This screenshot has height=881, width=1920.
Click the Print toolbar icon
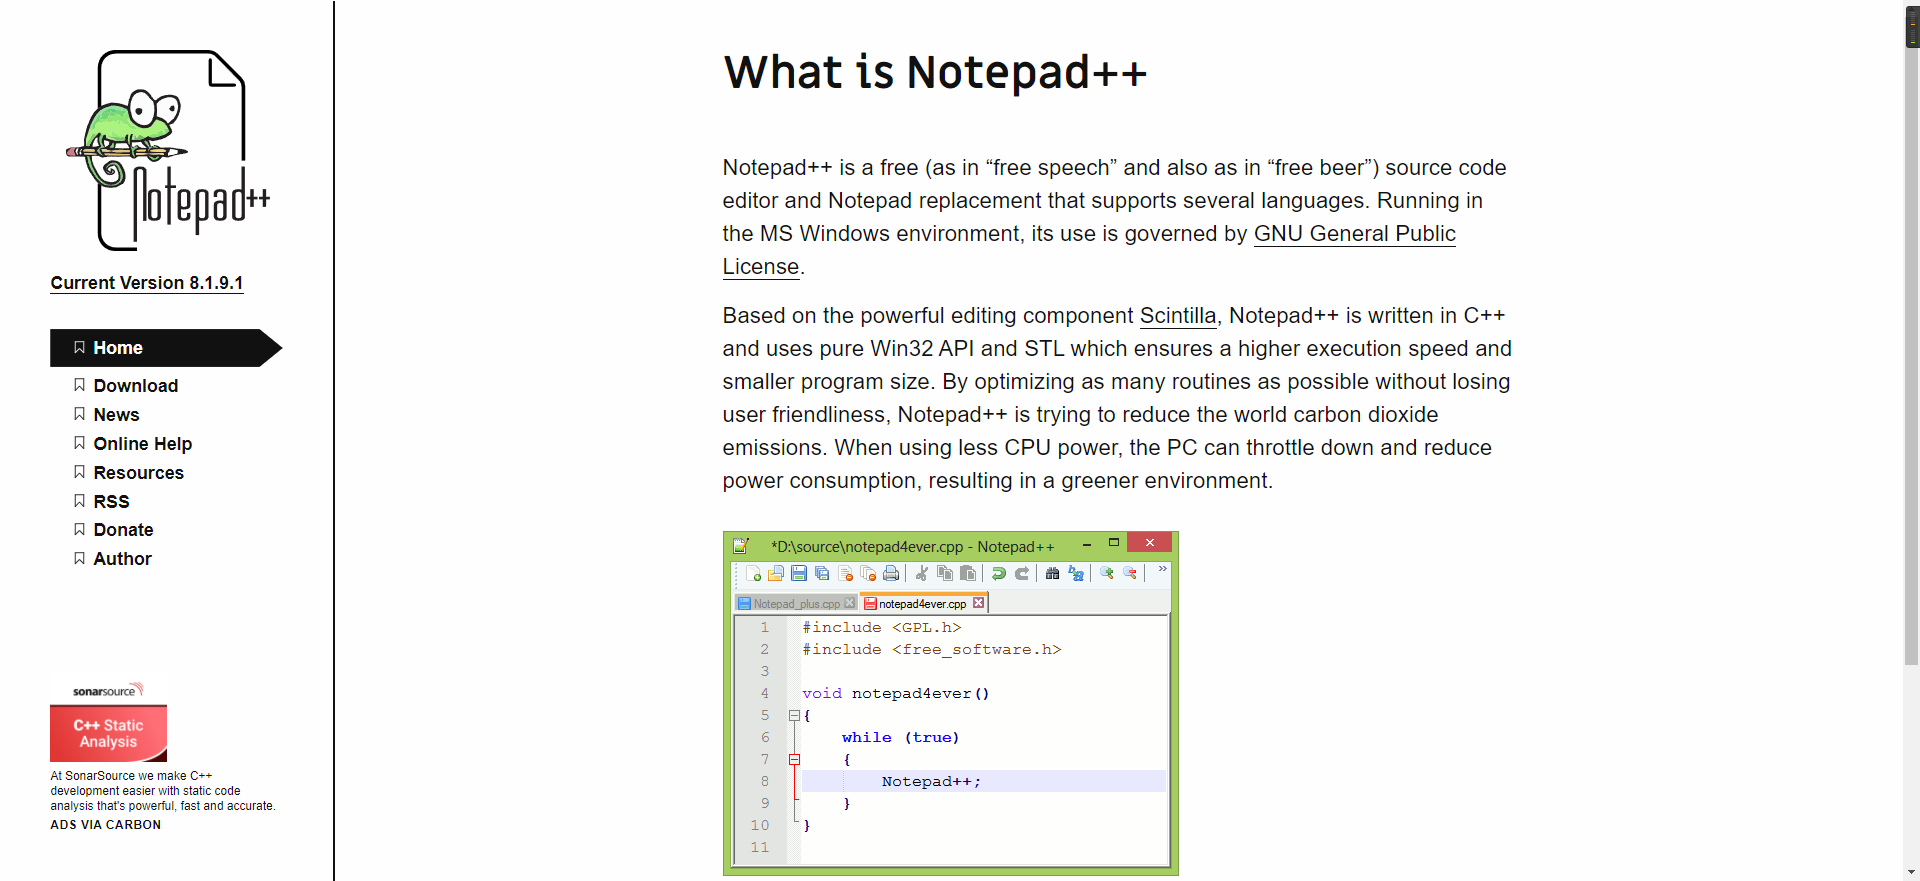[891, 573]
